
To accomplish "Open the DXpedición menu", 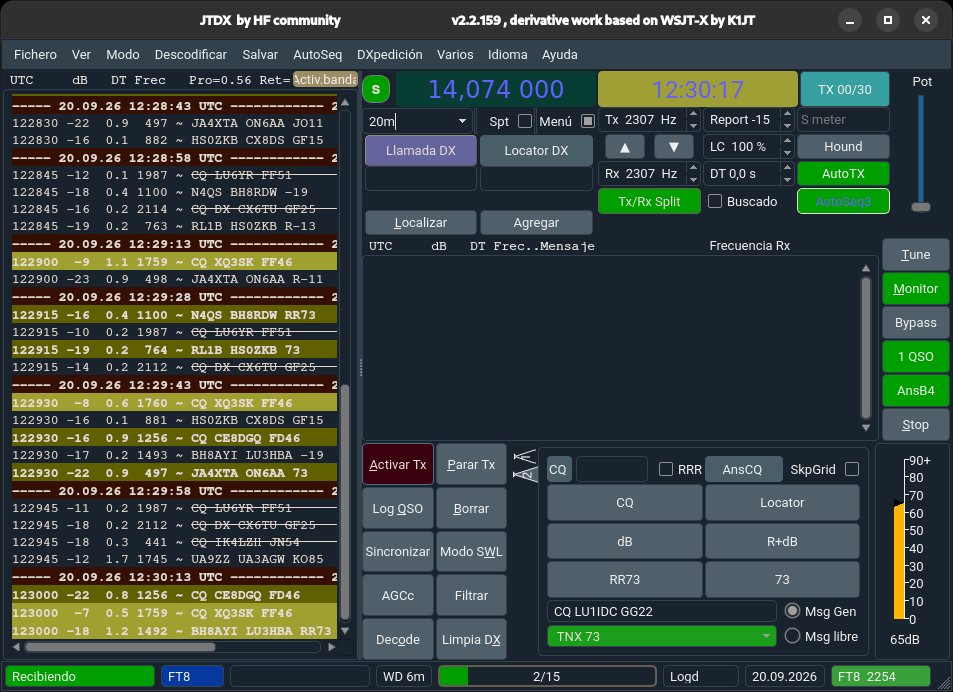I will pyautogui.click(x=390, y=55).
